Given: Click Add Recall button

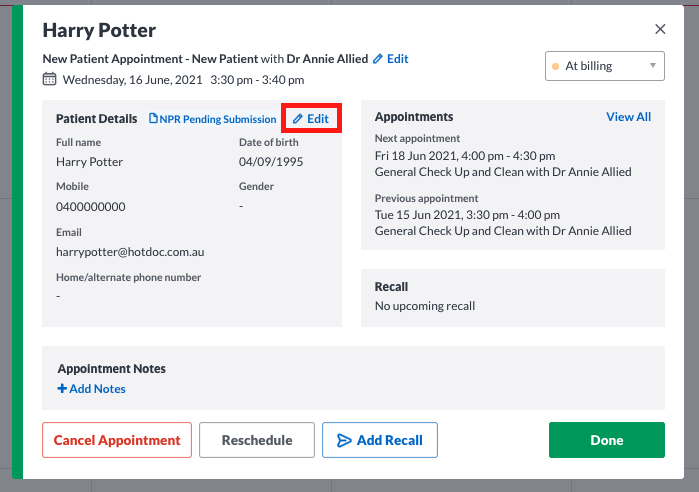Looking at the screenshot, I should pos(380,440).
